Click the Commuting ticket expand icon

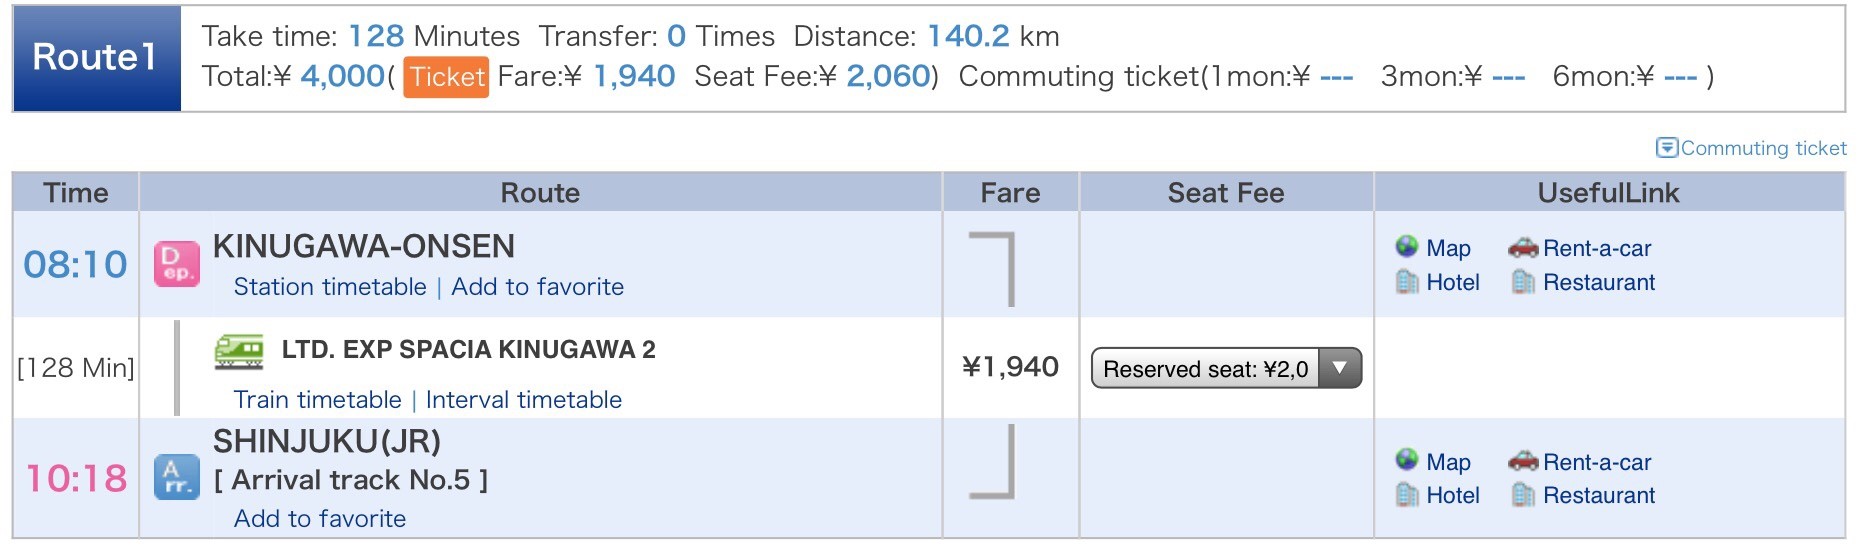[x=1667, y=148]
